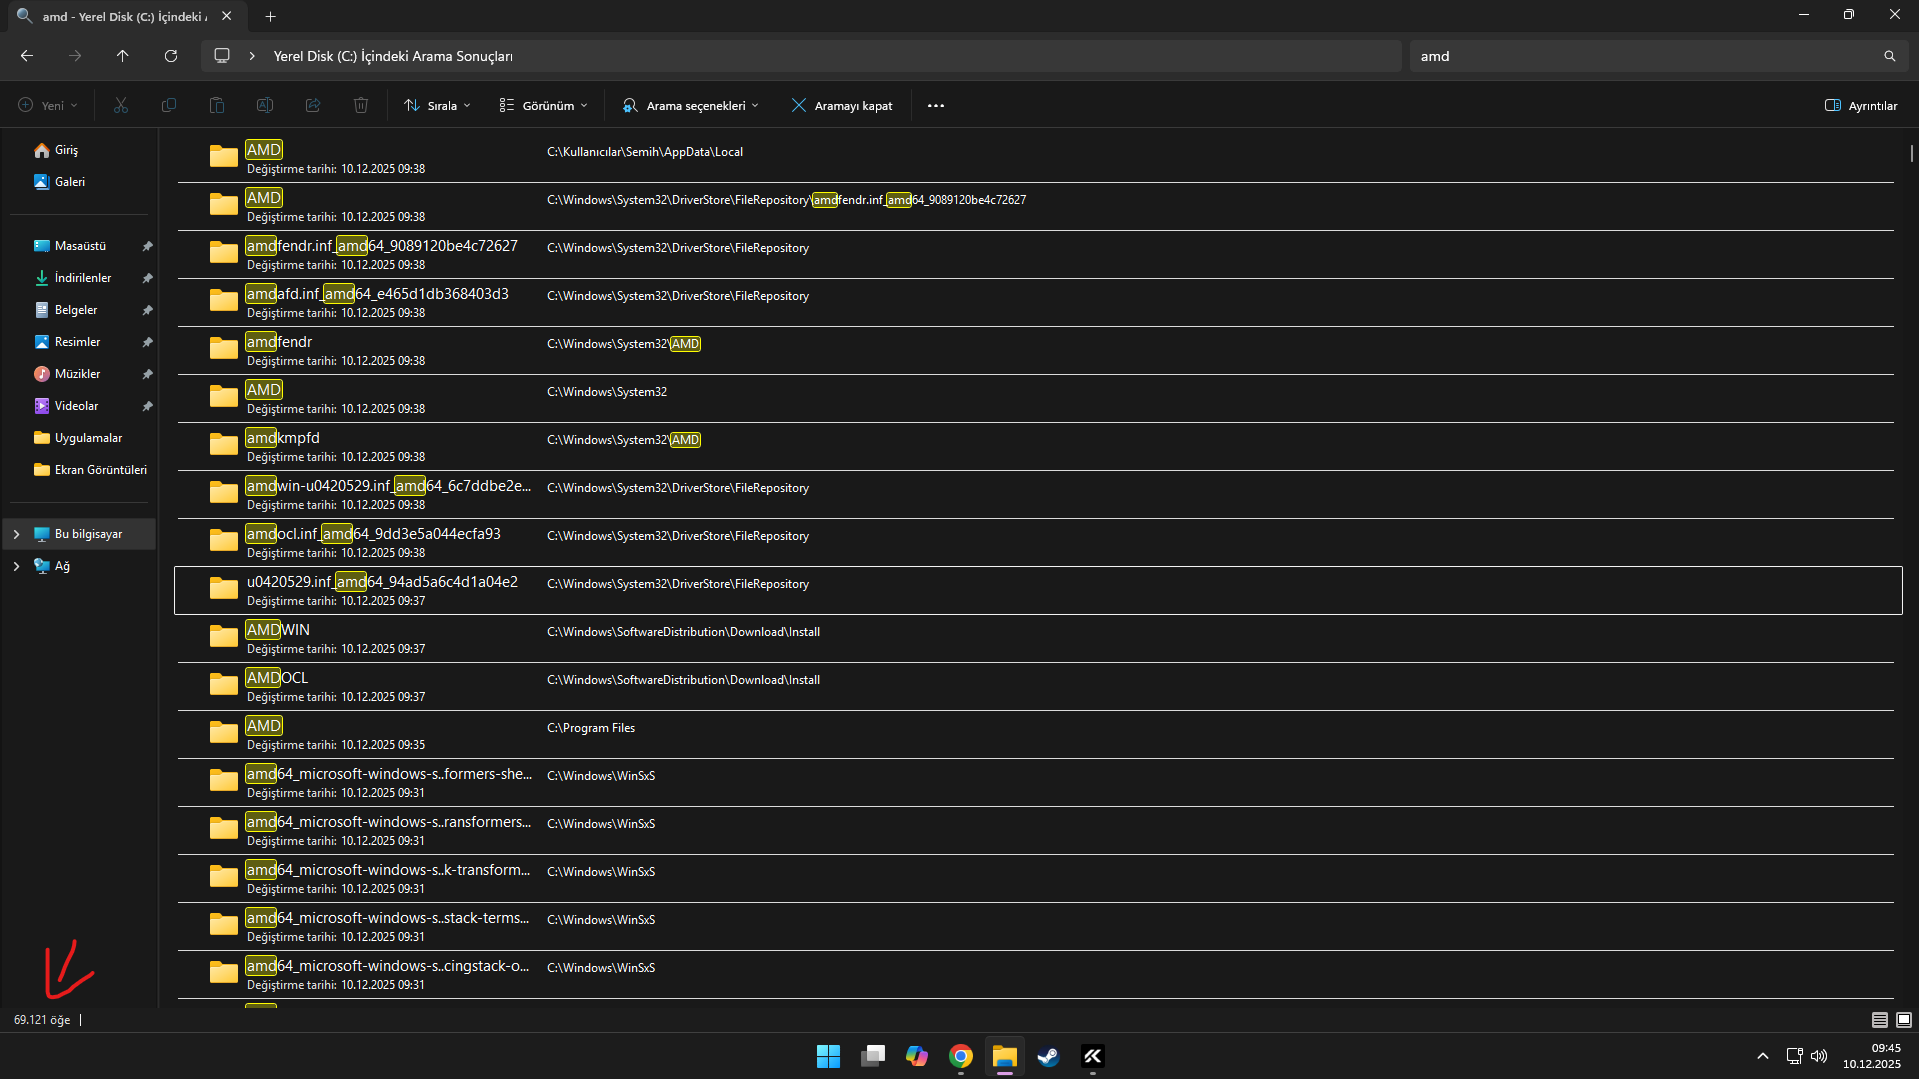The image size is (1919, 1079).
Task: Click the search magnifier icon in search box
Action: 1889,56
